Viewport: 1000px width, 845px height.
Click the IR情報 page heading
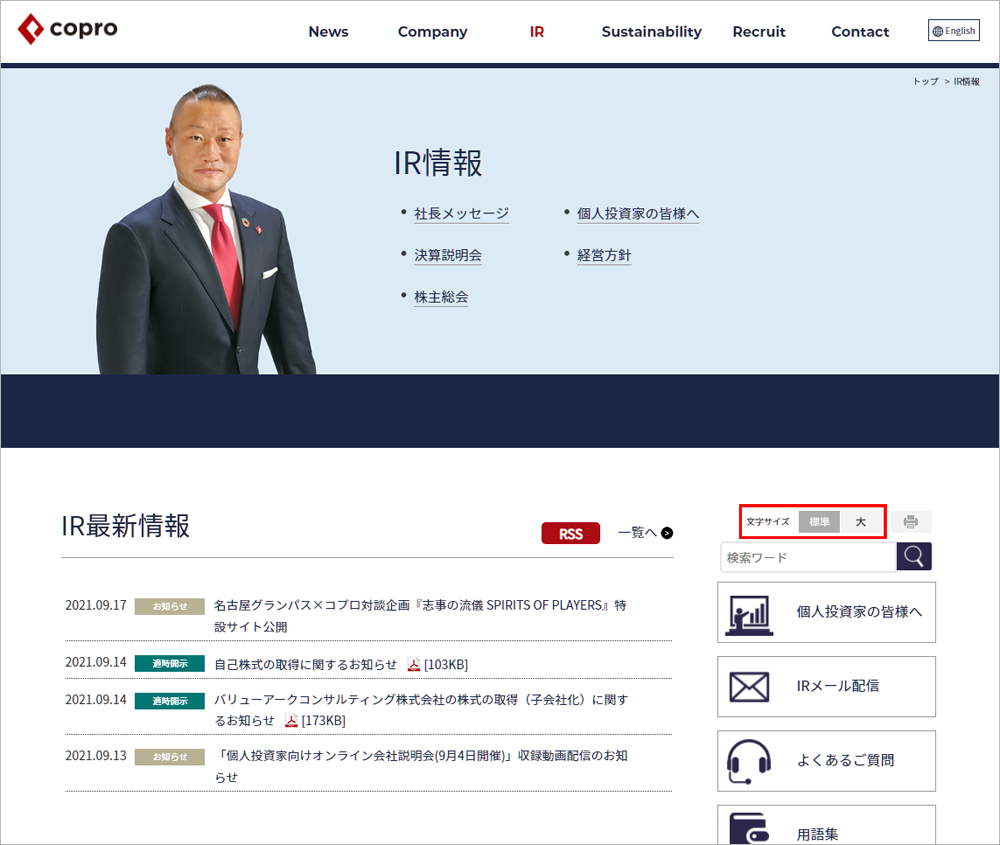point(438,163)
